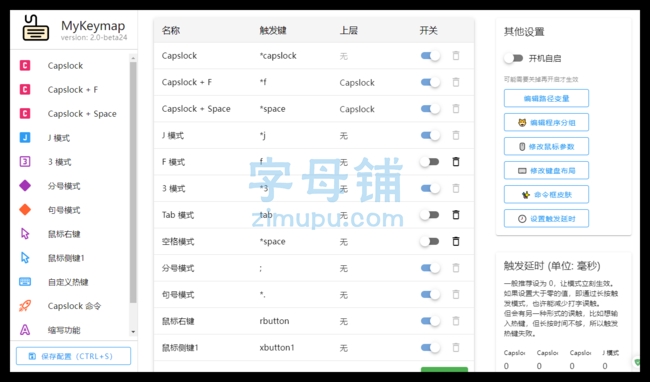This screenshot has width=650, height=382.
Task: Click the 3 模式 sidebar item label
Action: click(60, 162)
